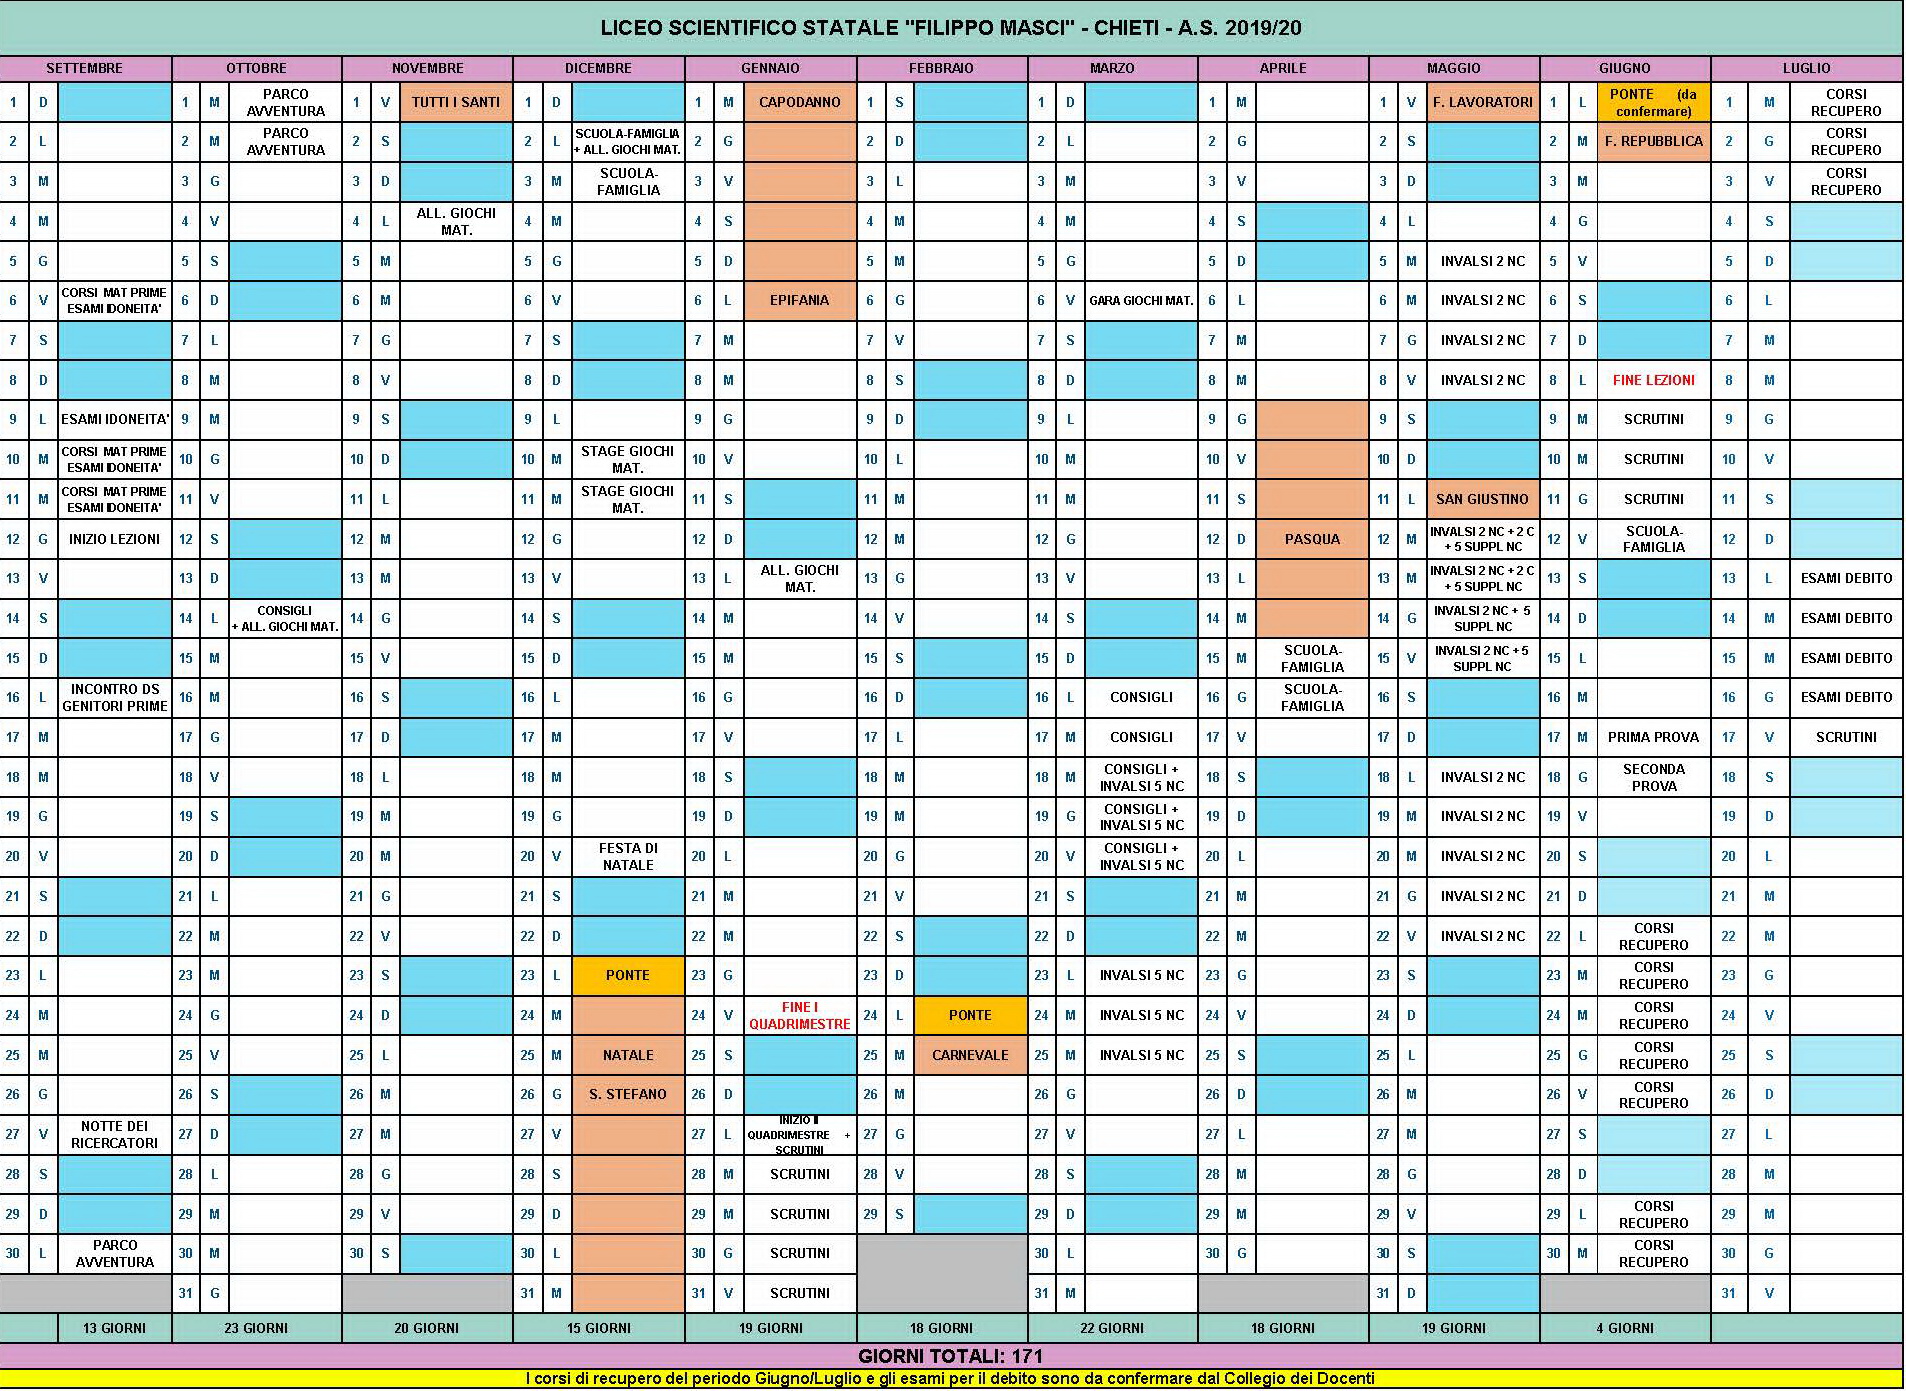Click the ALL. GIOCHI MAT. cell on 4 November

coord(456,221)
